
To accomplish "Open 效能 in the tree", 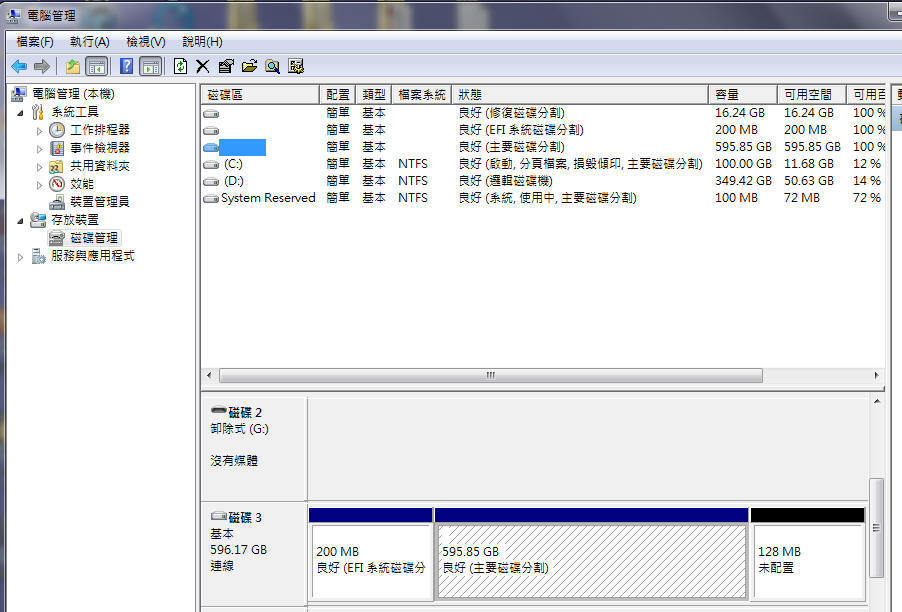I will 82,184.
